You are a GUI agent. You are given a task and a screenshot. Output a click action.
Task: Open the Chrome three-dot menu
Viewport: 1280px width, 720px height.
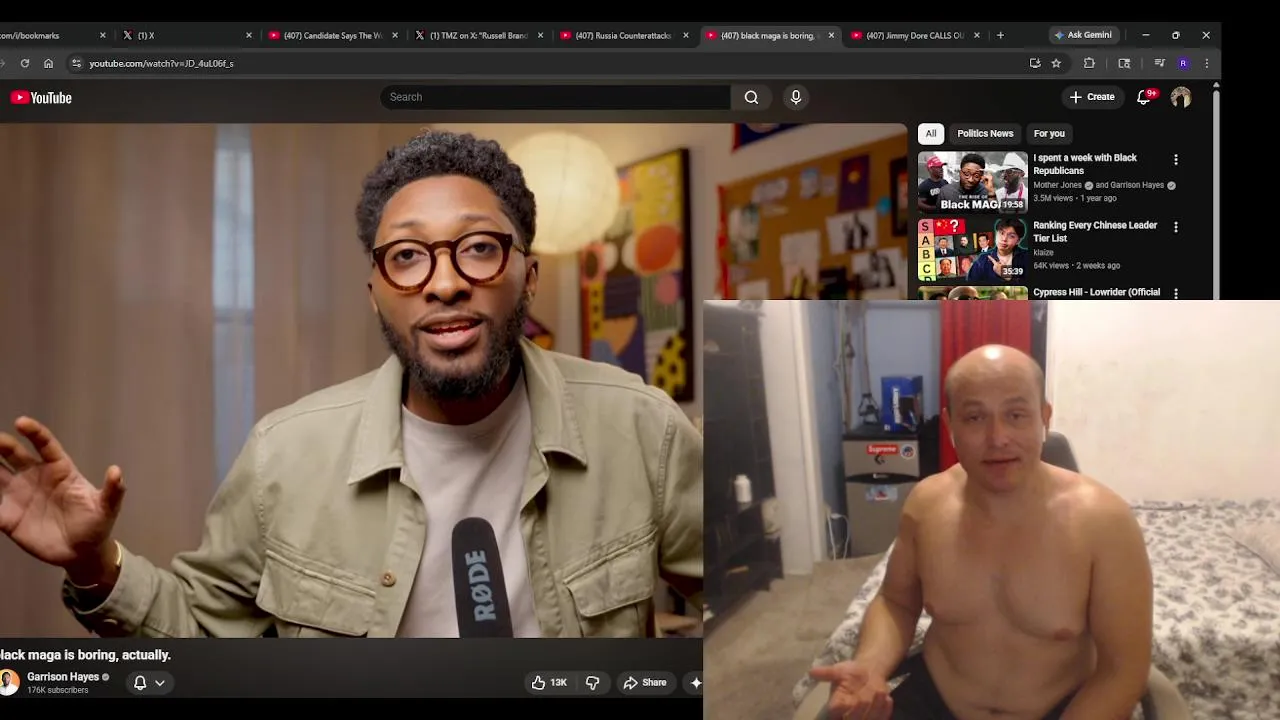pyautogui.click(x=1207, y=63)
